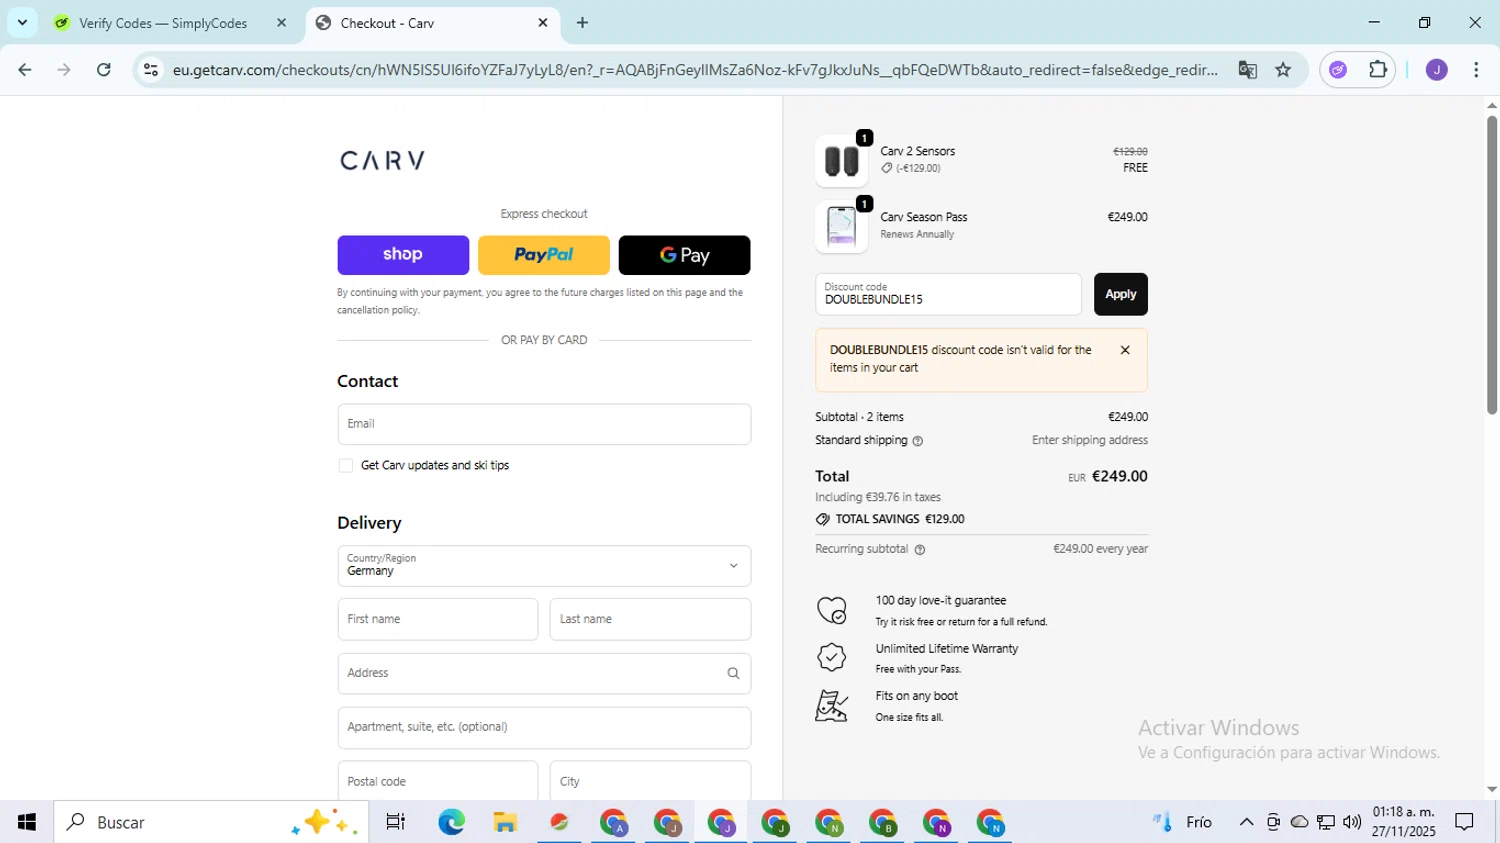Viewport: 1500px width, 843px height.
Task: Open Chrome three-dot menu
Action: click(1476, 70)
